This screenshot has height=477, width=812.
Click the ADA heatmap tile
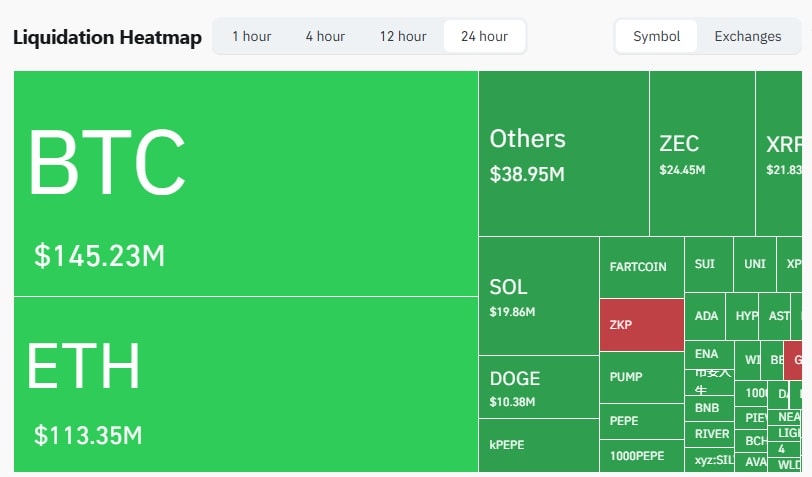705,316
